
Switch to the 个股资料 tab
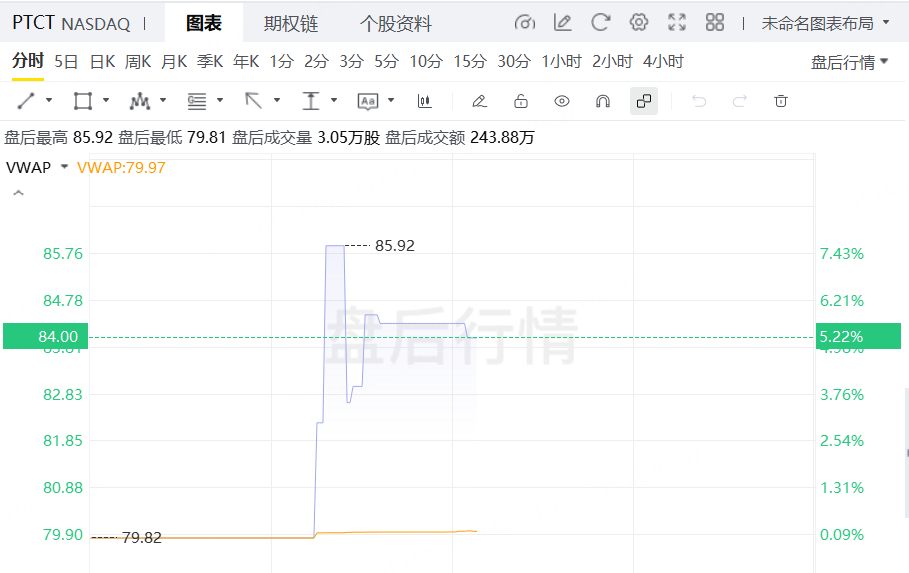pyautogui.click(x=396, y=24)
